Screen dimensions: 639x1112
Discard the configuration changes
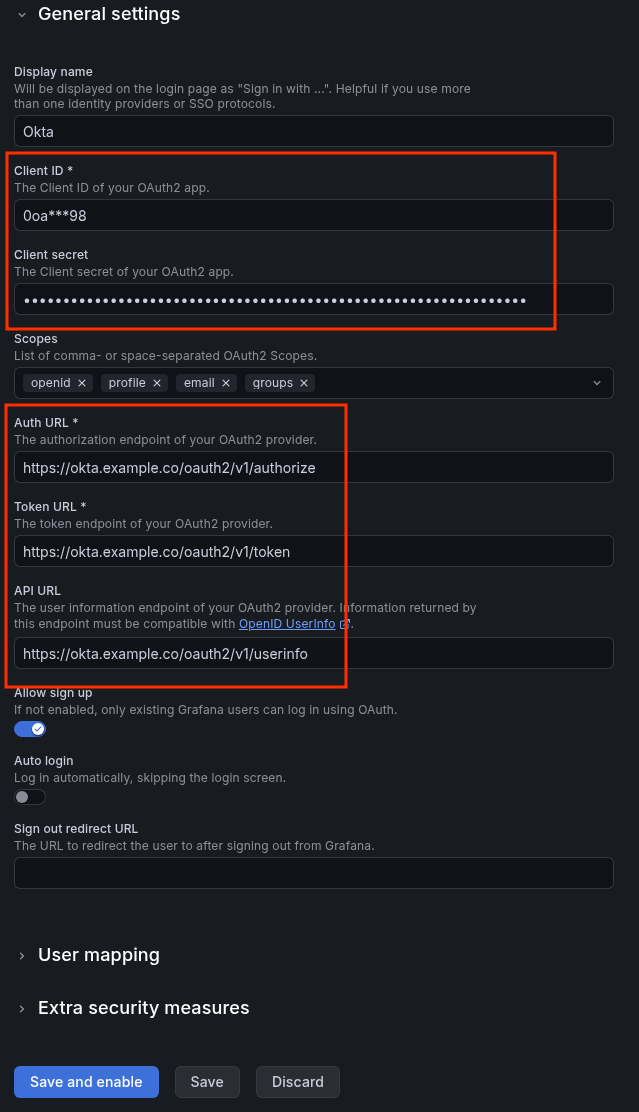[x=298, y=1082]
